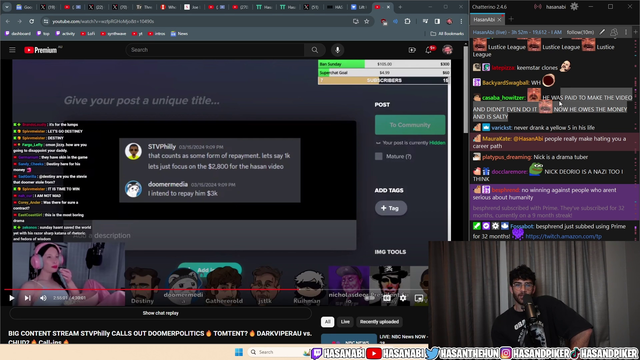
Task: Open the NBC News live video thumbnail
Action: click(x=349, y=339)
